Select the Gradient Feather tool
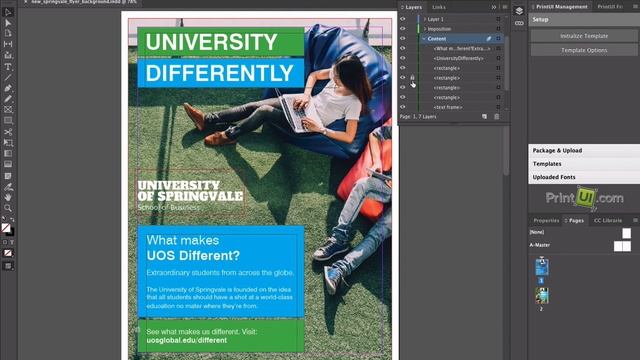Viewport: 640px width, 360px height. click(x=8, y=164)
